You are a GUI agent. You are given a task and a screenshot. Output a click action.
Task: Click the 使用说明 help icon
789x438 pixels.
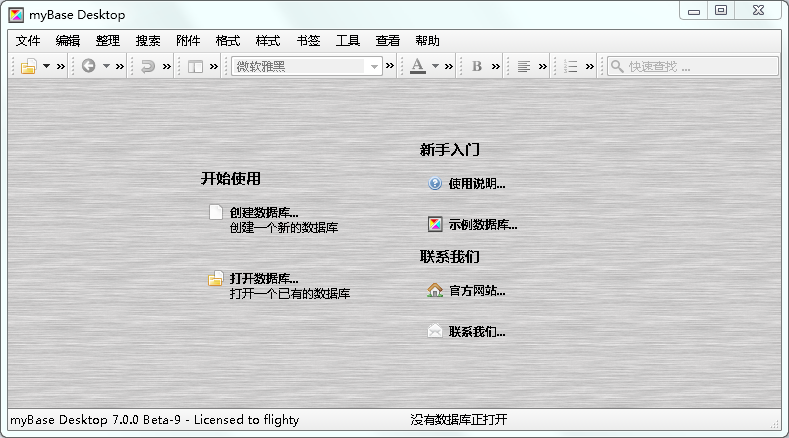tap(435, 184)
